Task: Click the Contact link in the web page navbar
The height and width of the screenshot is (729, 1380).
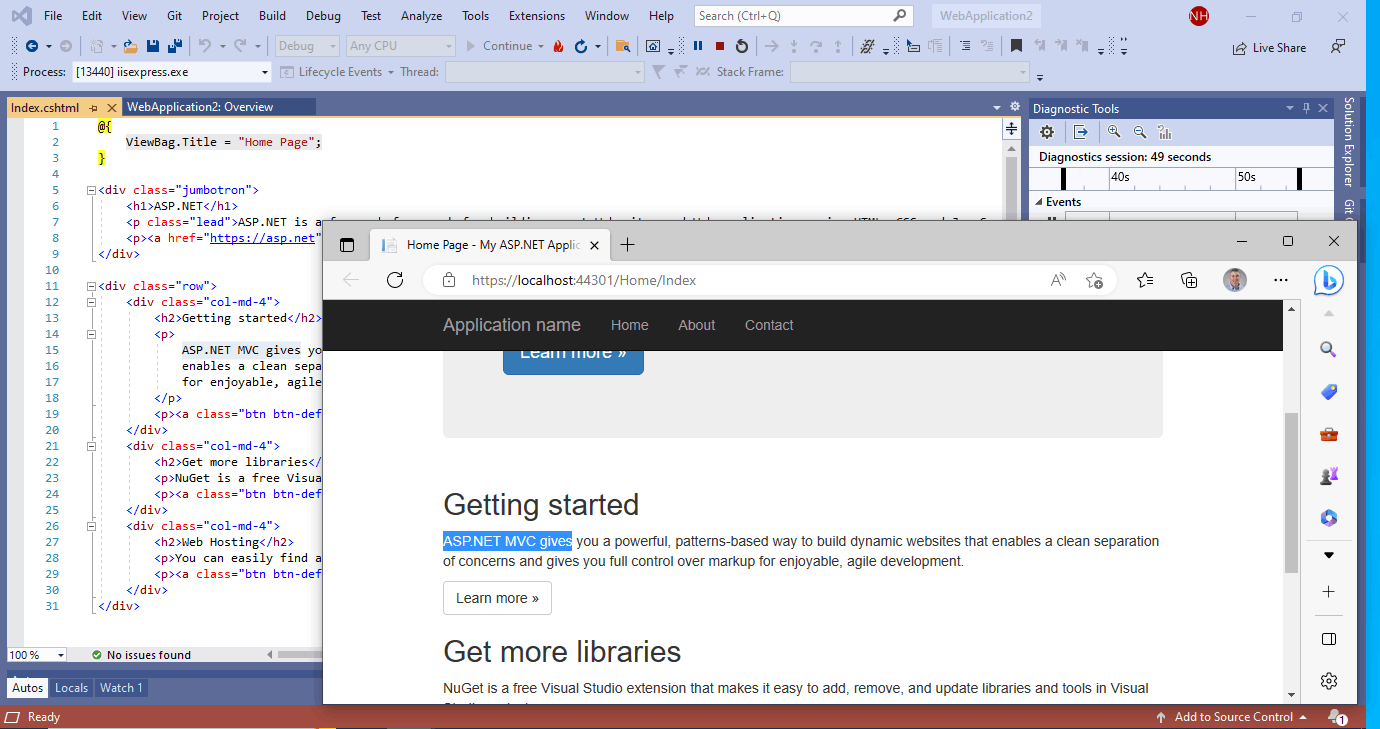Action: pos(769,325)
